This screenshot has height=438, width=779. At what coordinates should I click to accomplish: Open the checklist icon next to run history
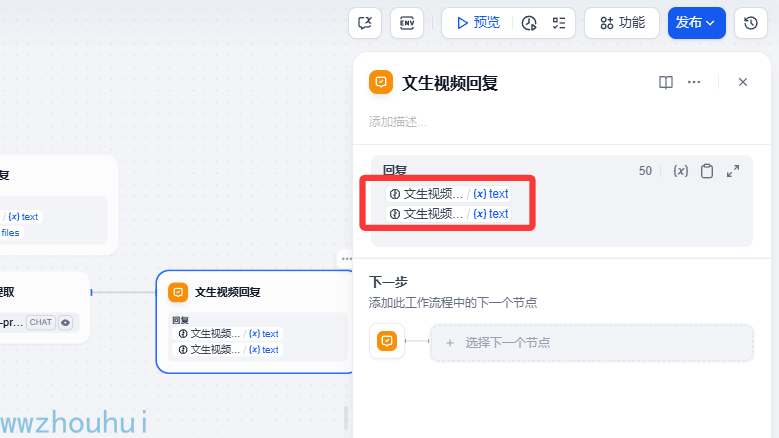(559, 23)
